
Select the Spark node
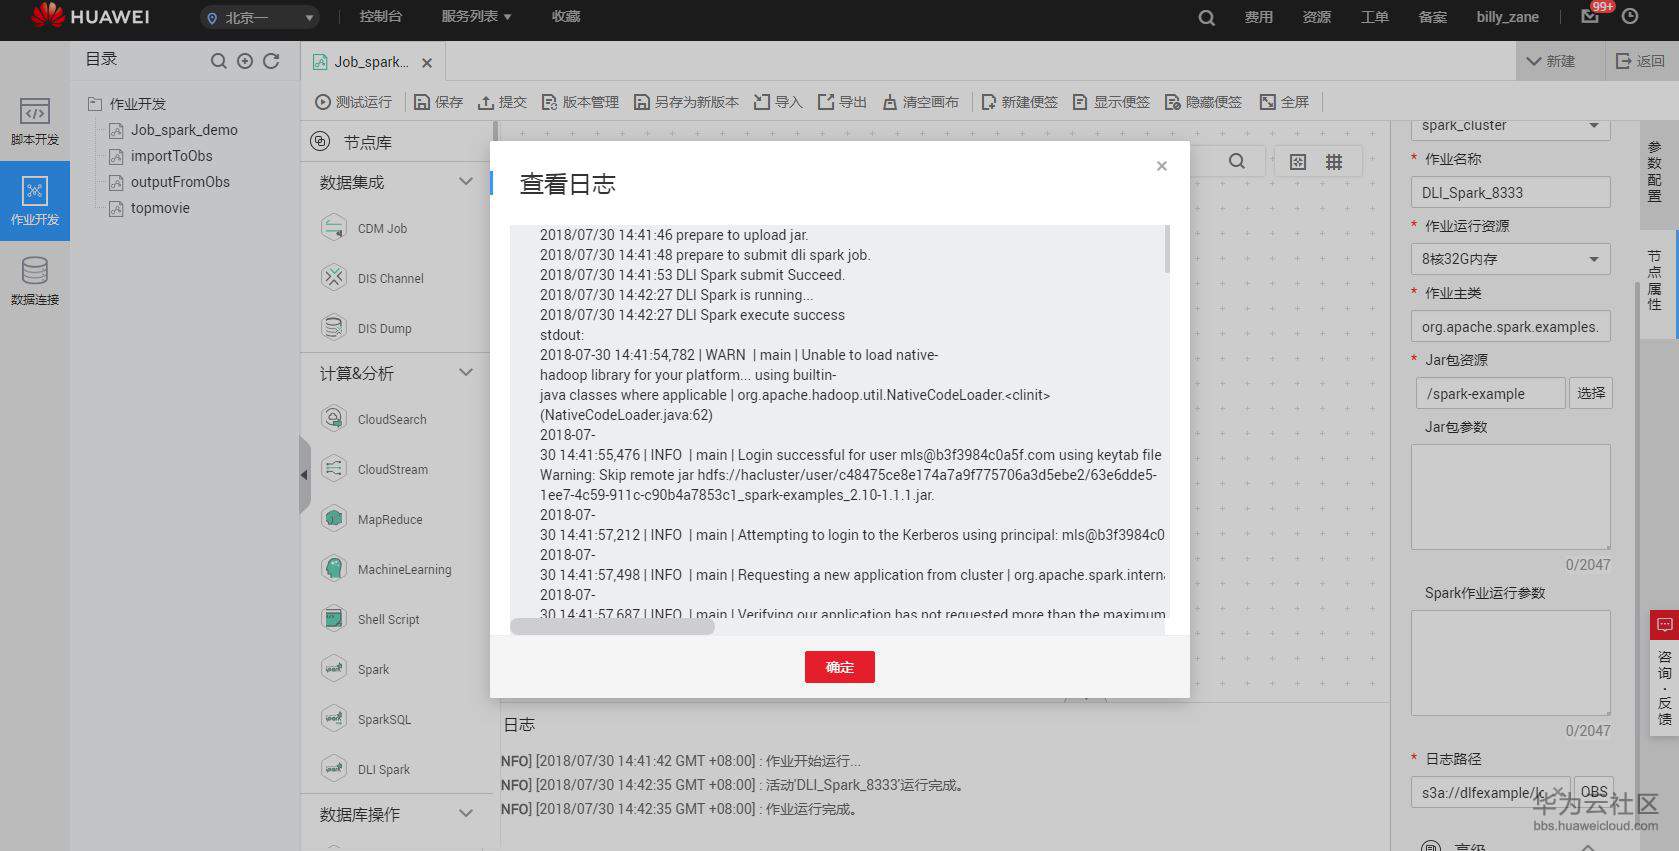tap(355, 669)
